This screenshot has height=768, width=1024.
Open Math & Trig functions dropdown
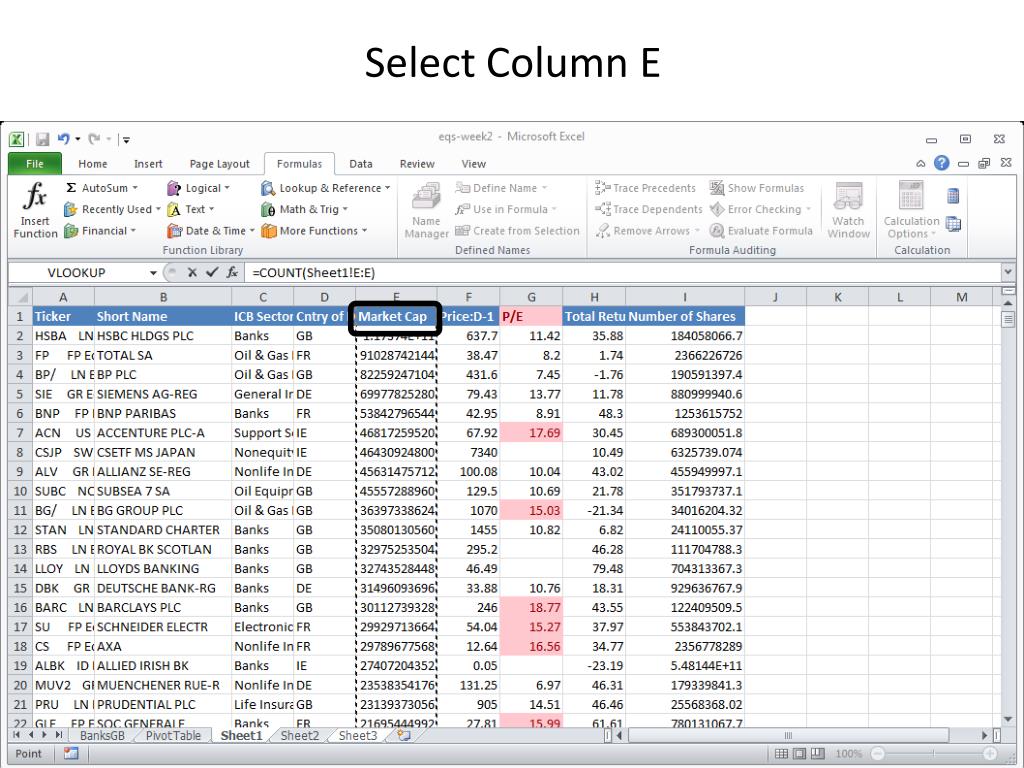304,210
